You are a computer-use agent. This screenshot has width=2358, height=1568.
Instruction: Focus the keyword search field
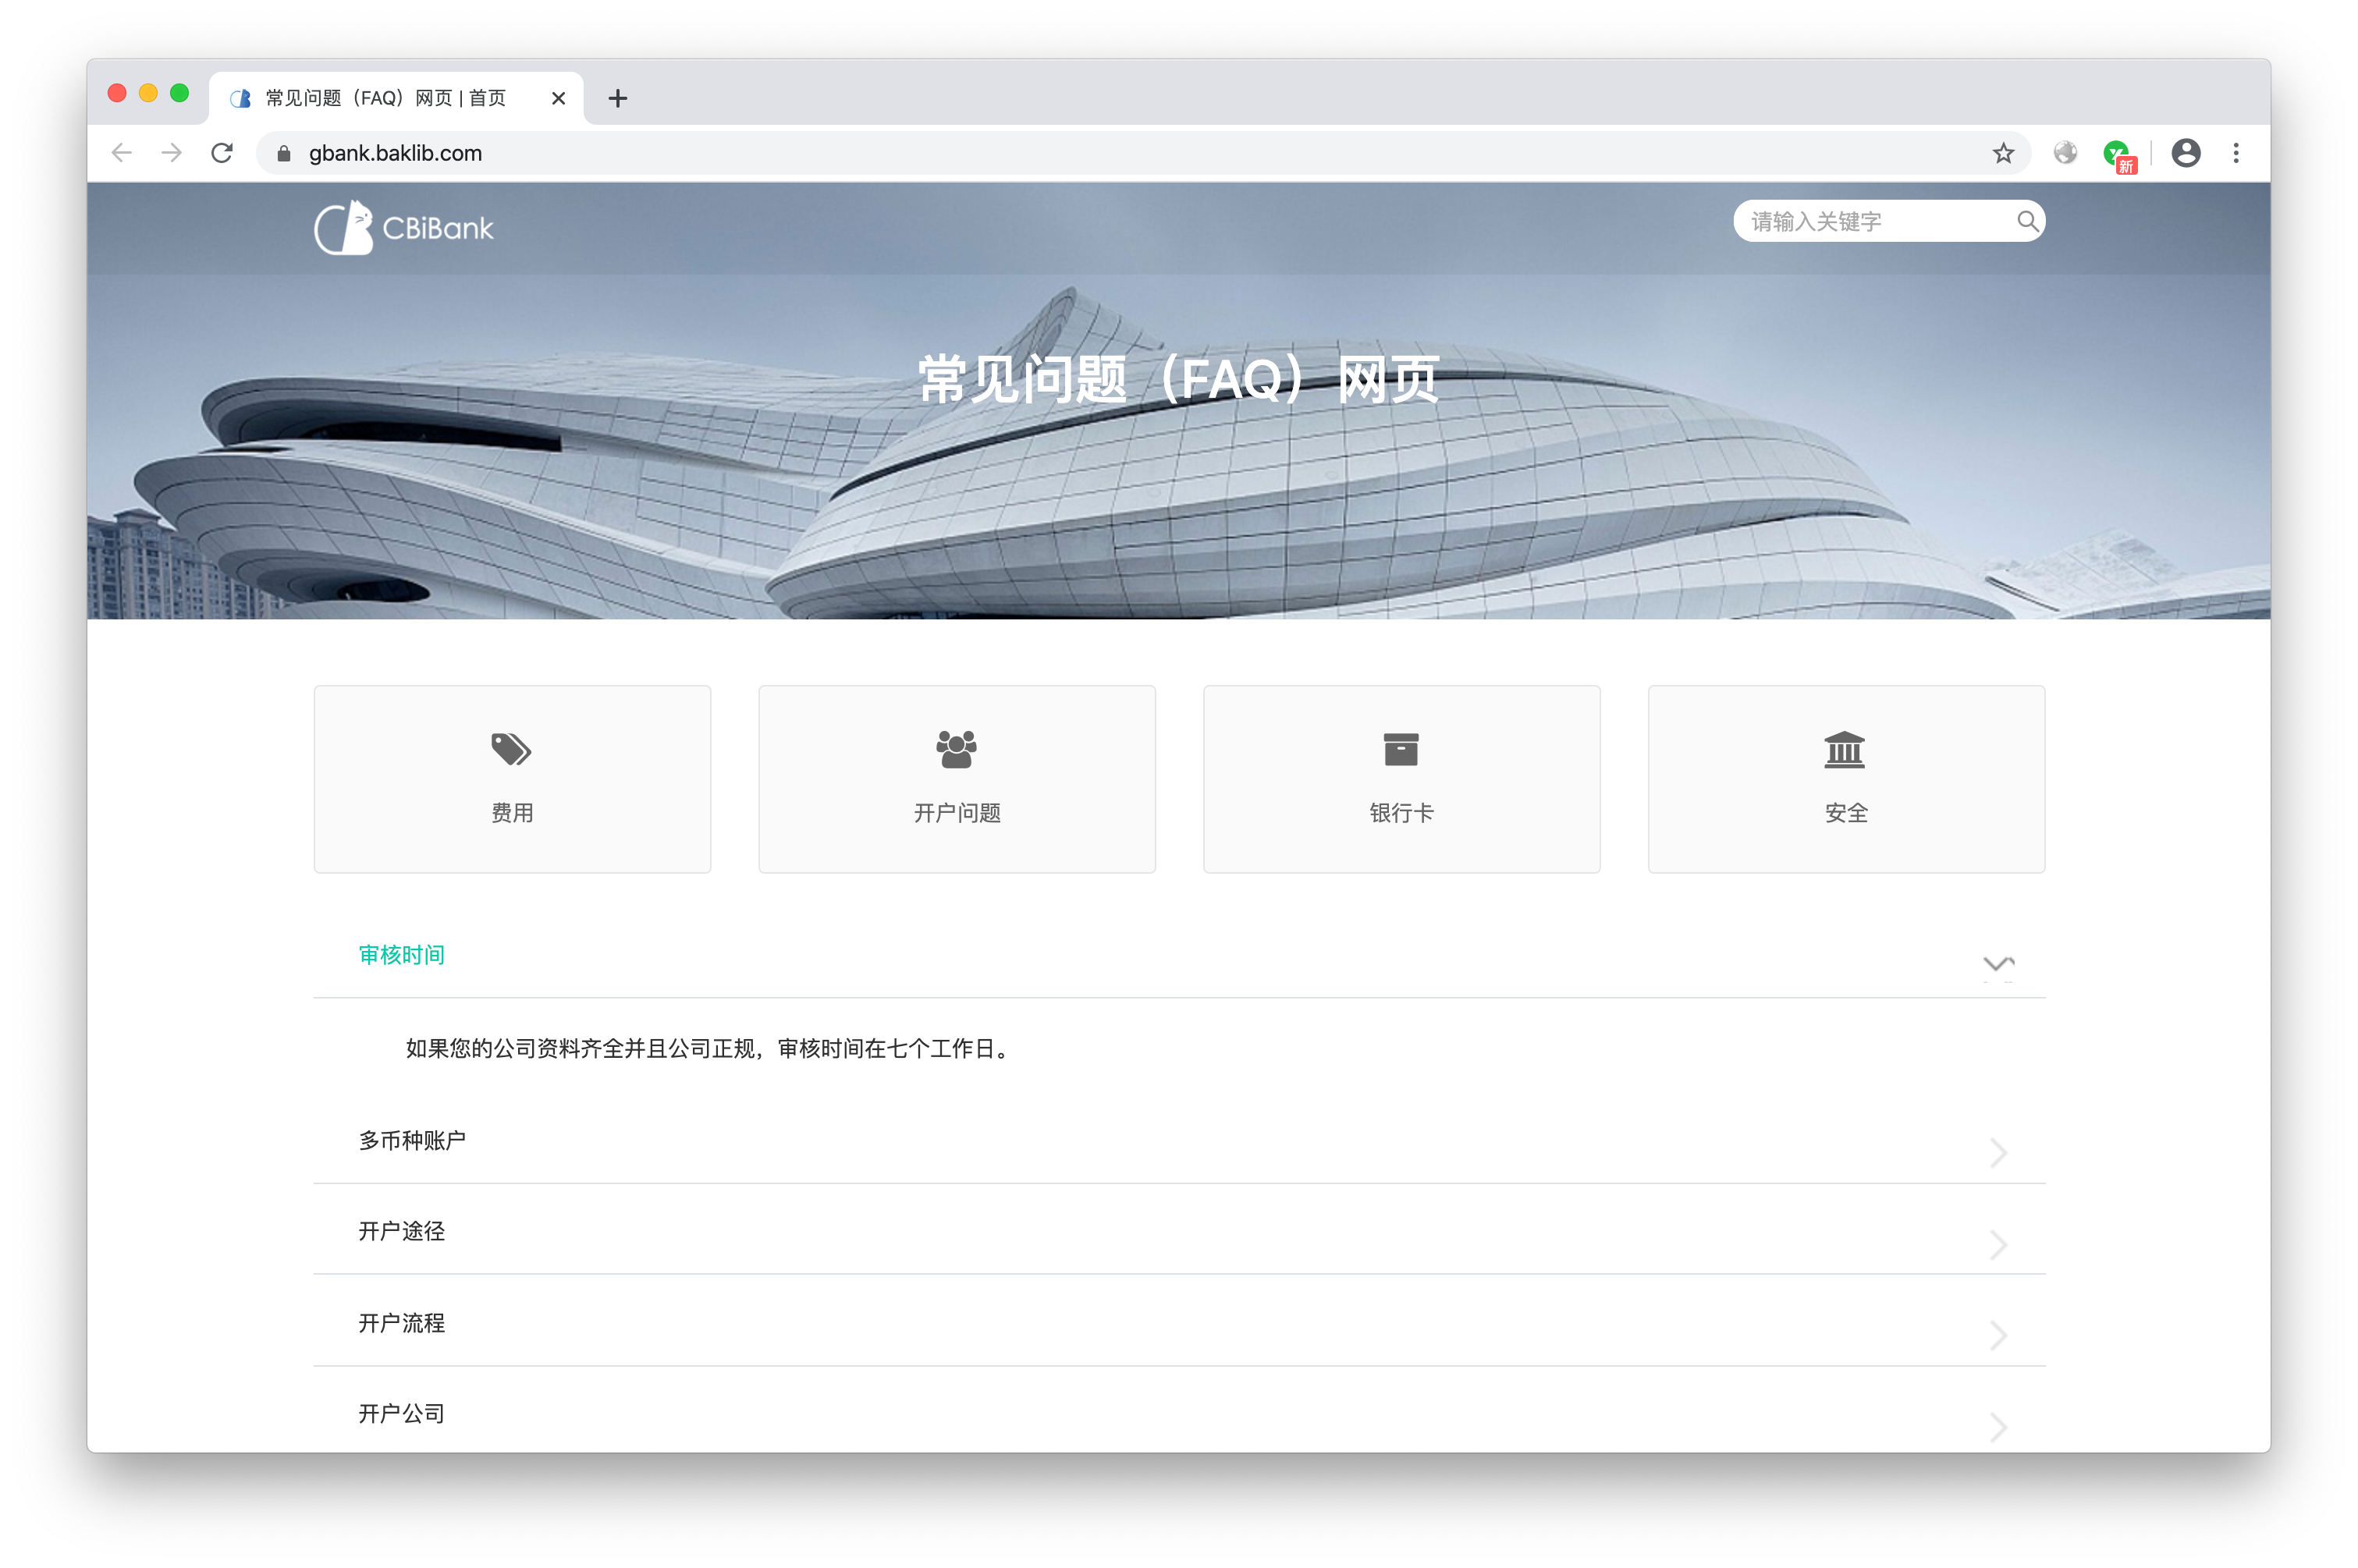(1888, 221)
